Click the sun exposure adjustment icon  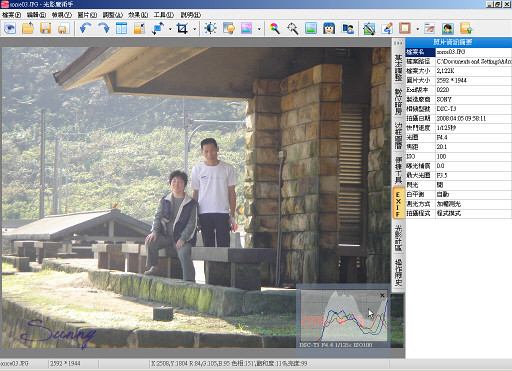coord(210,28)
